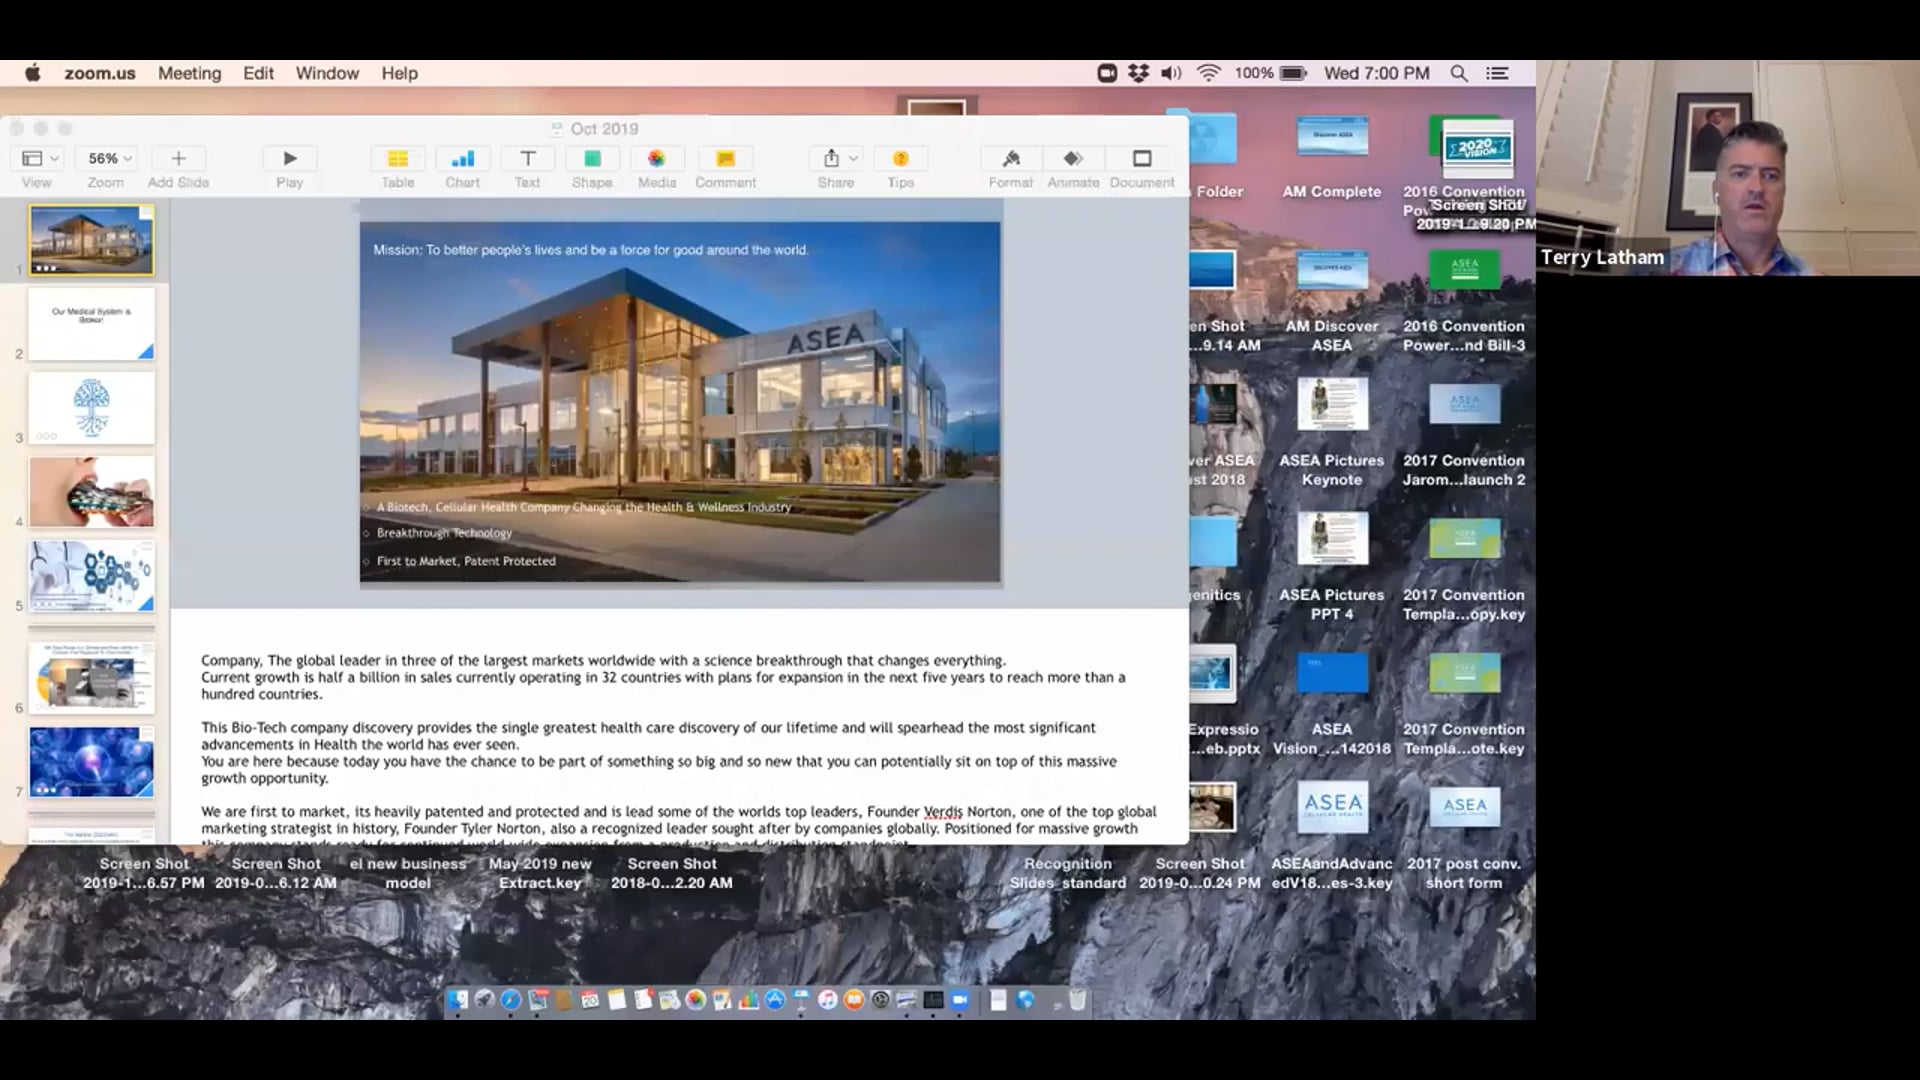The image size is (1920, 1080).
Task: Select 2017 Convention Templa...ote.key file
Action: point(1464,705)
